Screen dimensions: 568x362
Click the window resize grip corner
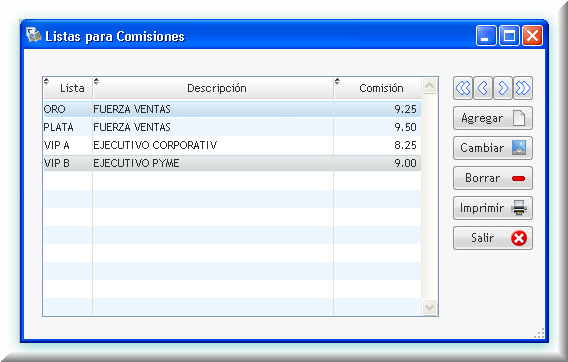539,333
